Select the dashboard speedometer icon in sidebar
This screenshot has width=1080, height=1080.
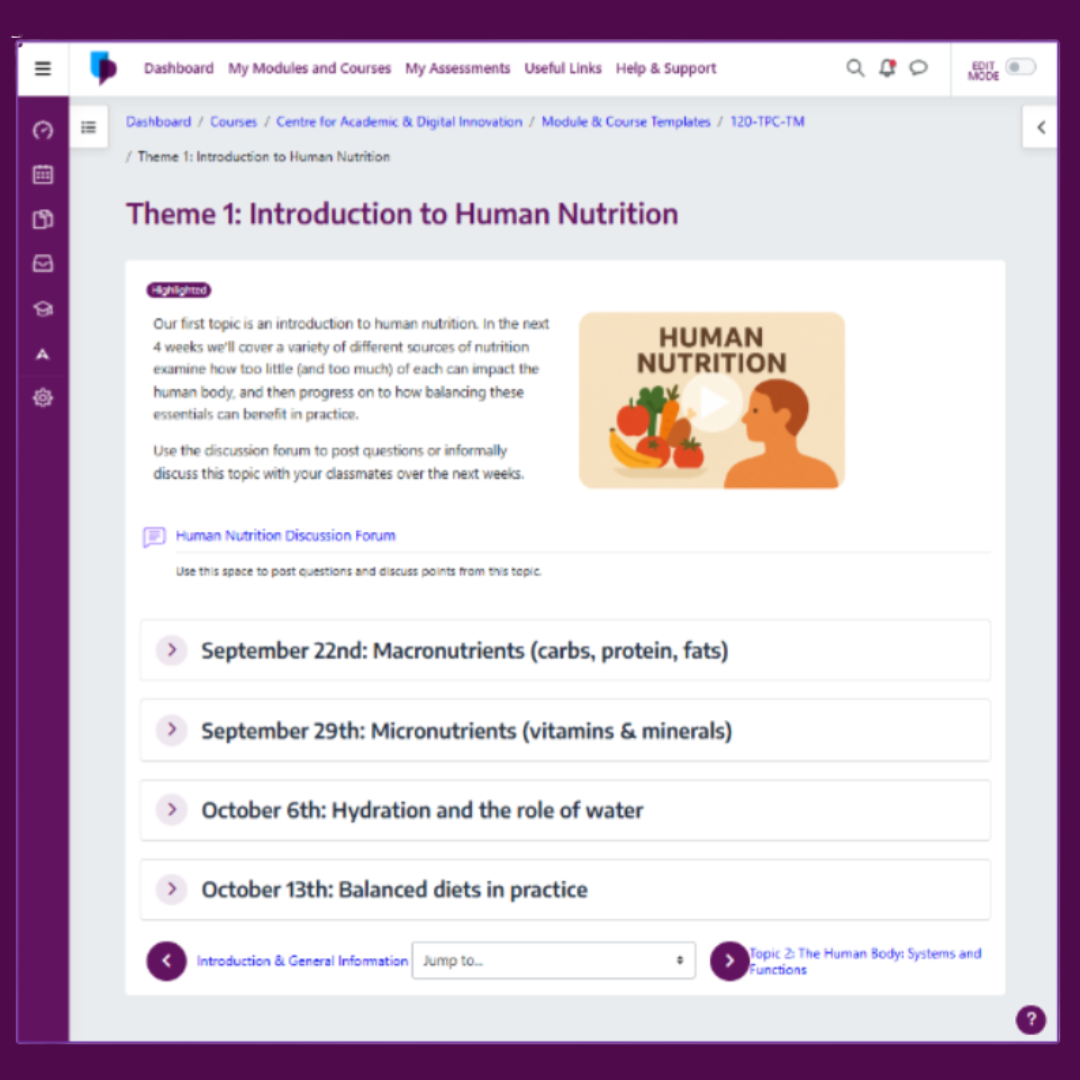click(x=42, y=129)
